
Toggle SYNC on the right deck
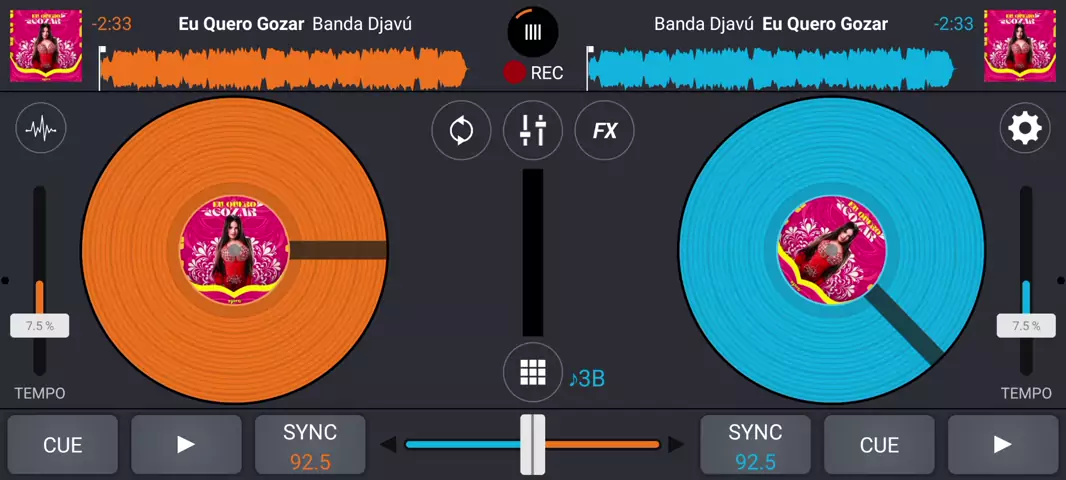pyautogui.click(x=755, y=445)
